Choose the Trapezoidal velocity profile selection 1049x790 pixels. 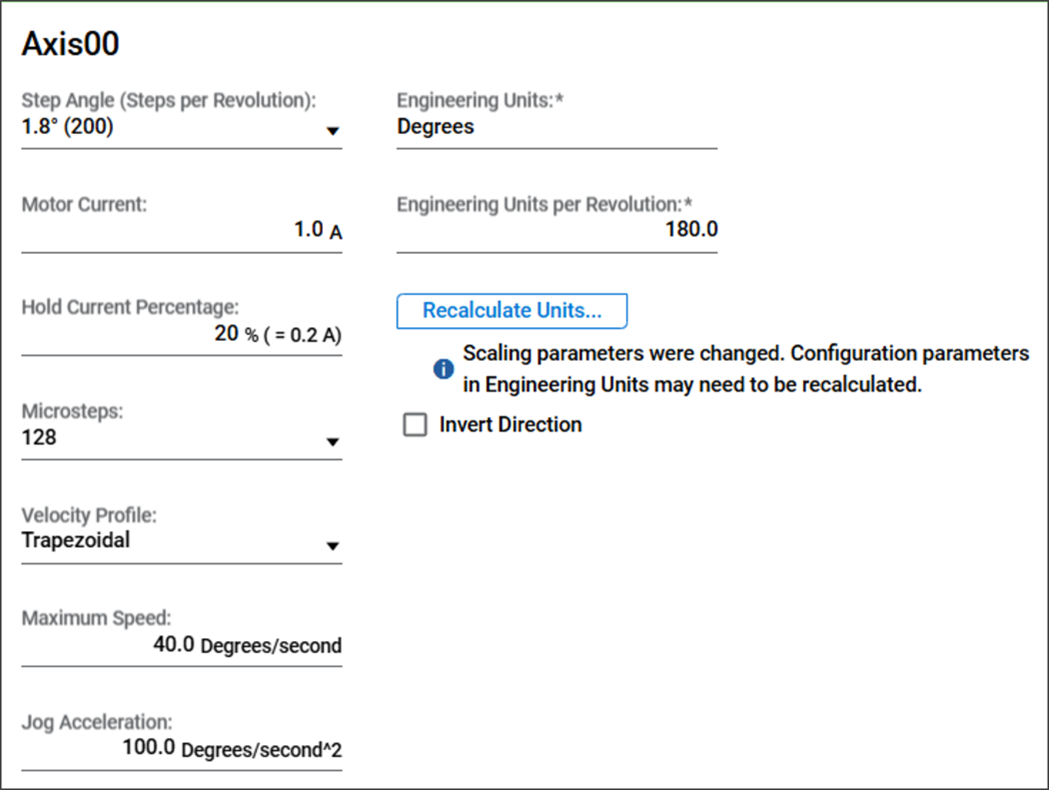[76, 540]
